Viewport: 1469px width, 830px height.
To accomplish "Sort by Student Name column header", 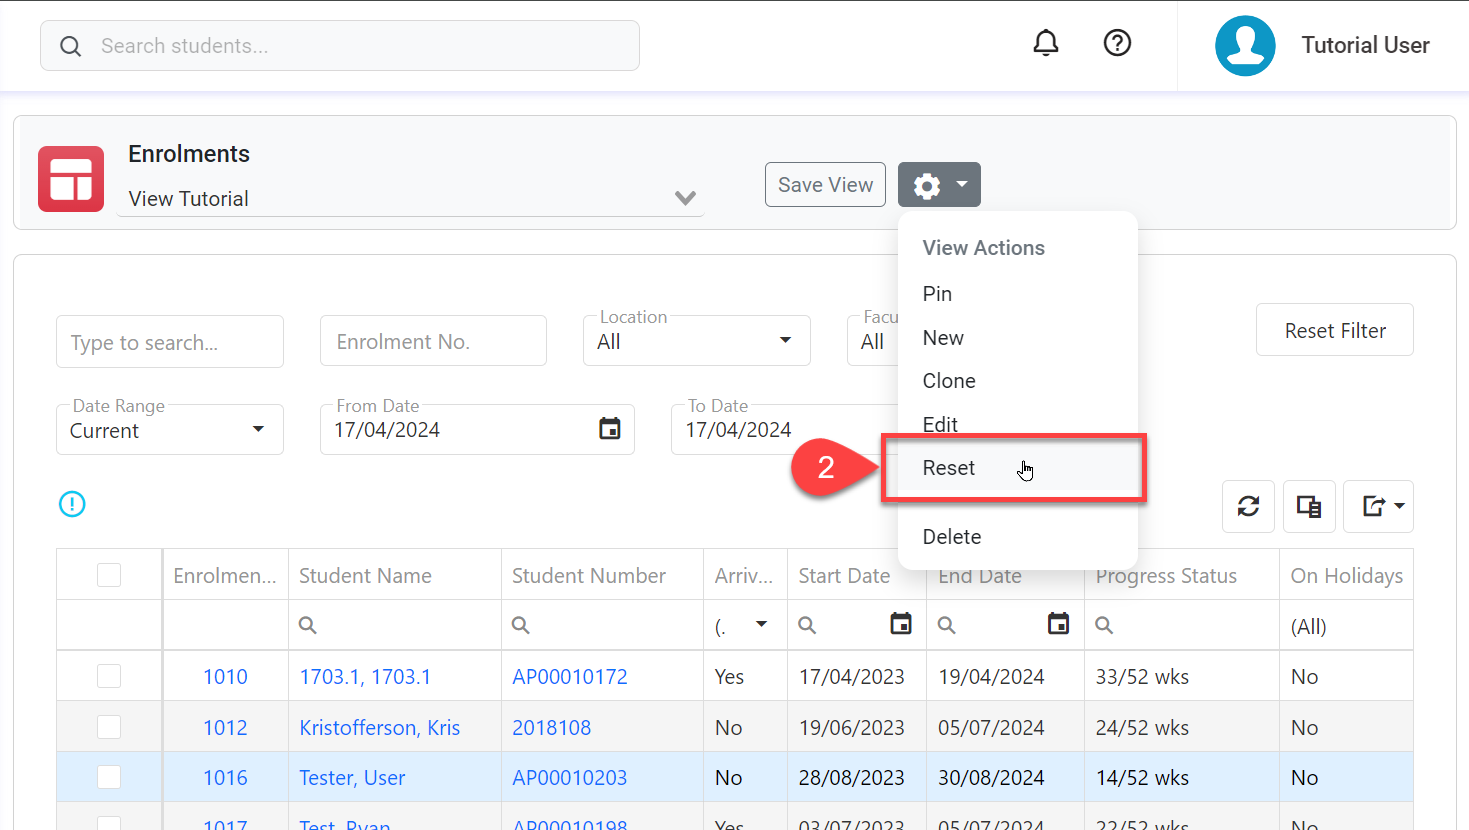I will tap(395, 575).
